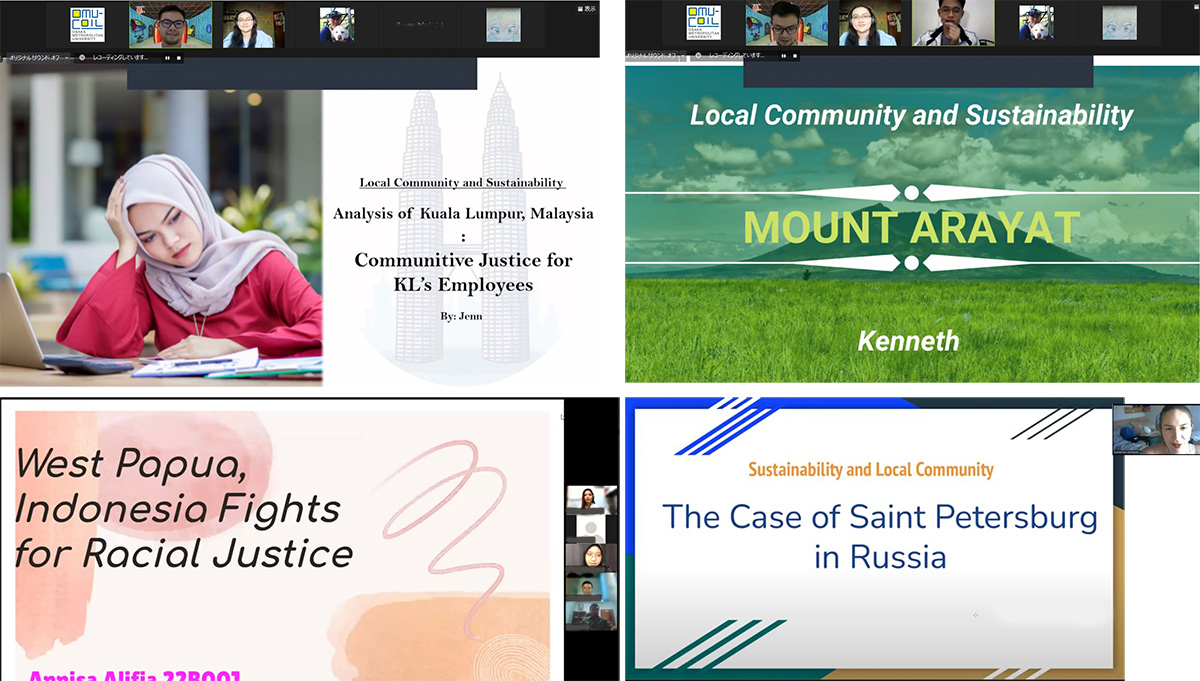Select anime avatar tile in Kuala Lumpur window

point(503,24)
